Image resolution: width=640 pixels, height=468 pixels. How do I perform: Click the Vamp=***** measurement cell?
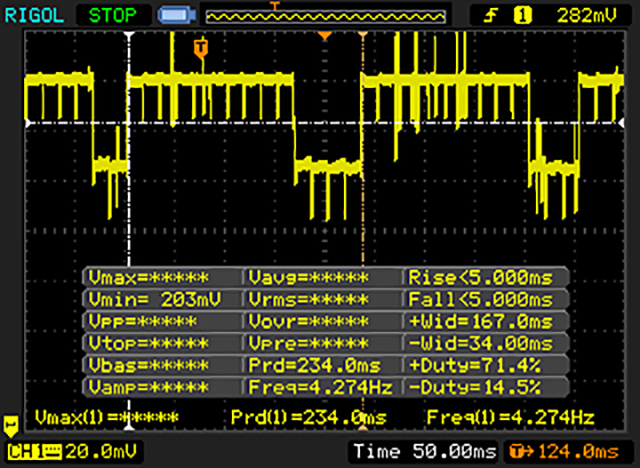coord(162,387)
